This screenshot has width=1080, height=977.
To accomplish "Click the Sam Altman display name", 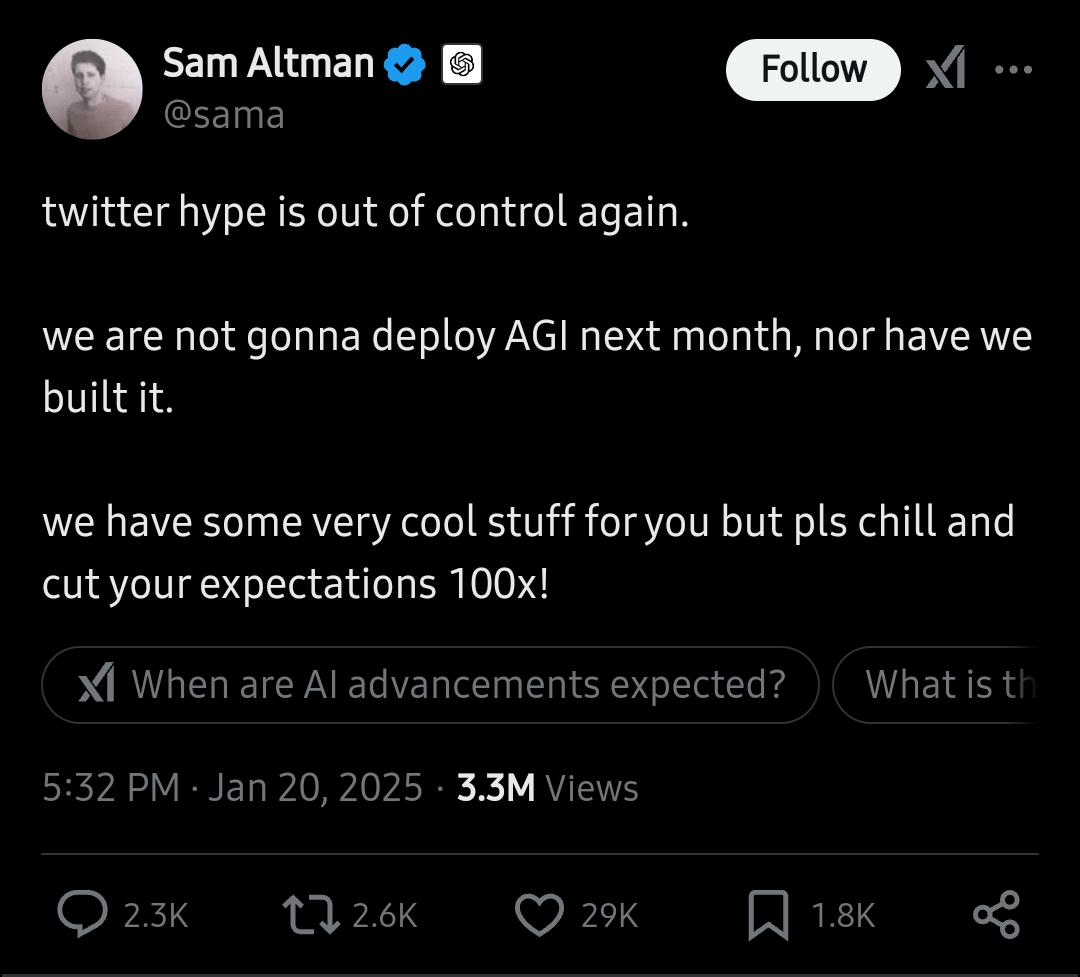I will (268, 64).
